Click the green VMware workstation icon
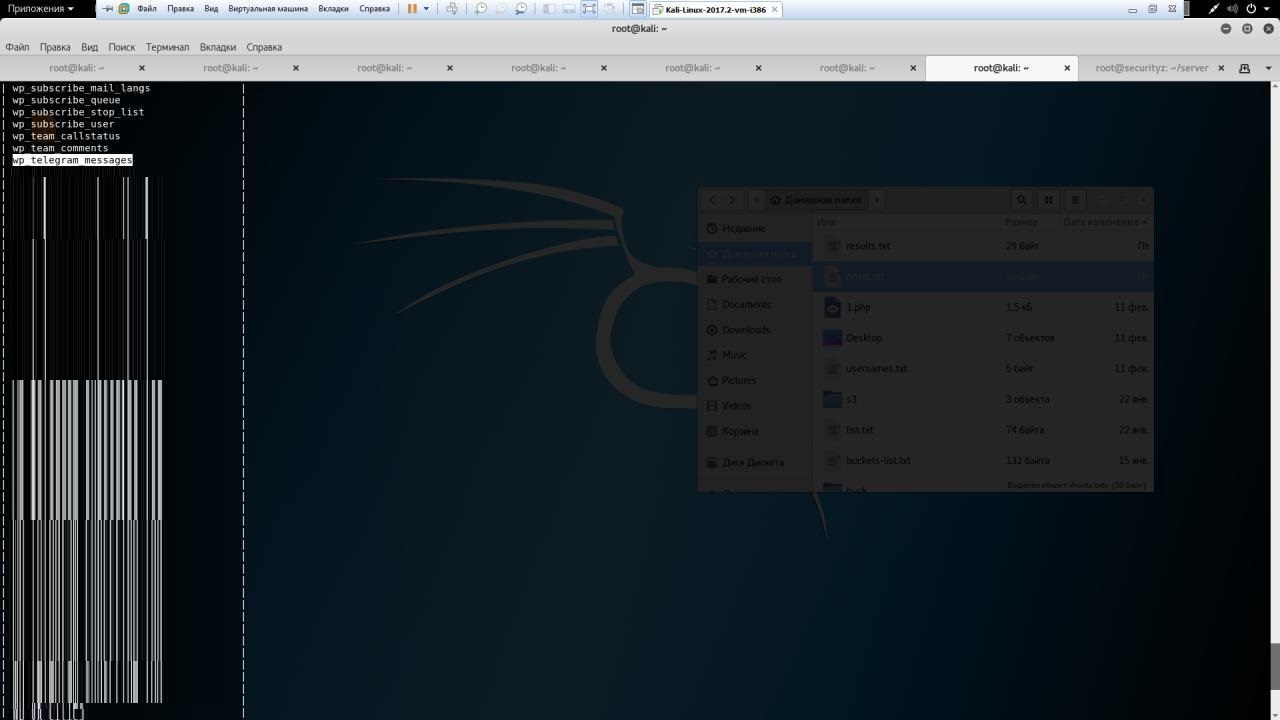1280x720 pixels. 124,8
